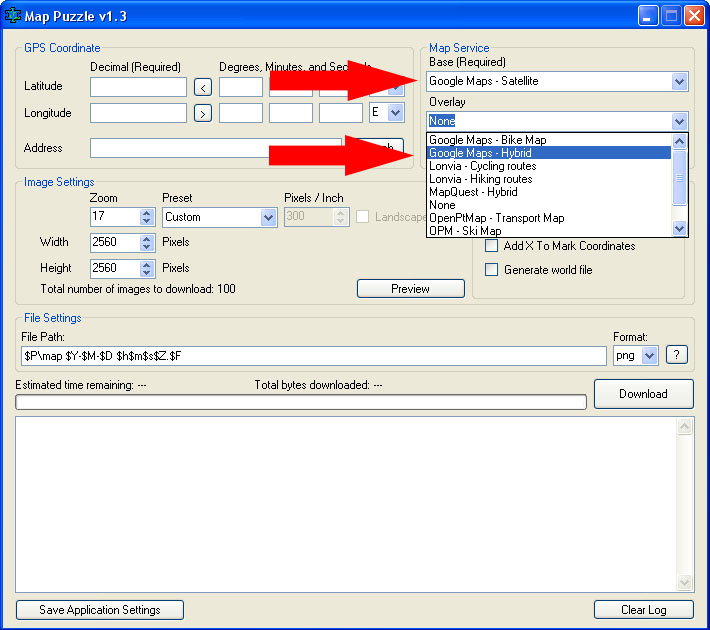The height and width of the screenshot is (630, 710).
Task: Click the Clear Log button
Action: [643, 610]
